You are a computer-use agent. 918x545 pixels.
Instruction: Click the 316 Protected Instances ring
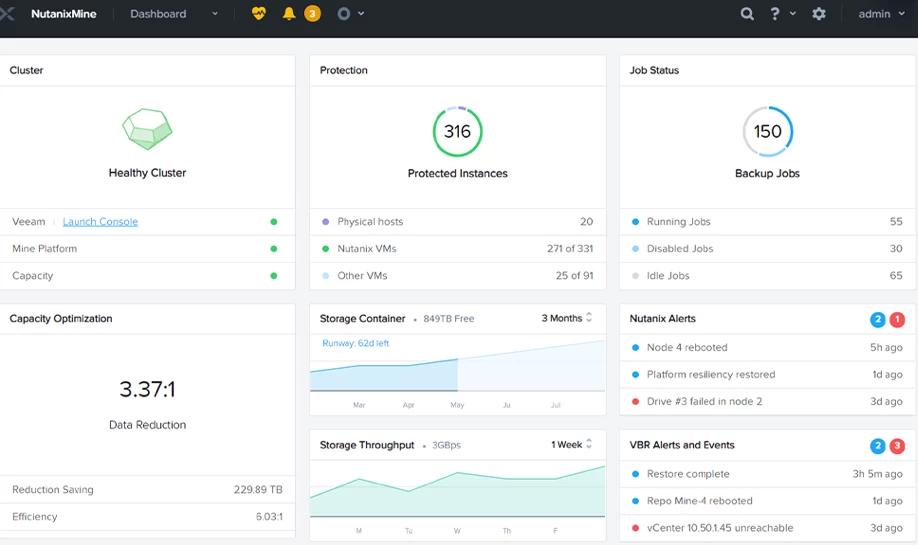pos(457,132)
